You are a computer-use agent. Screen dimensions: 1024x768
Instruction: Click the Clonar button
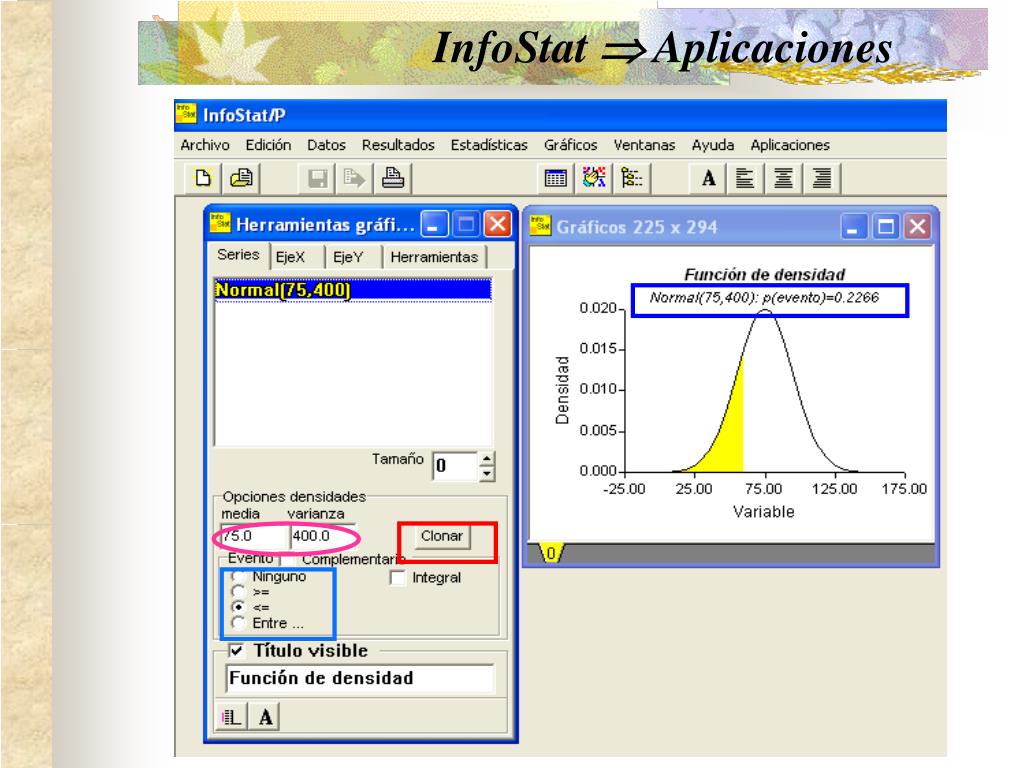point(442,536)
